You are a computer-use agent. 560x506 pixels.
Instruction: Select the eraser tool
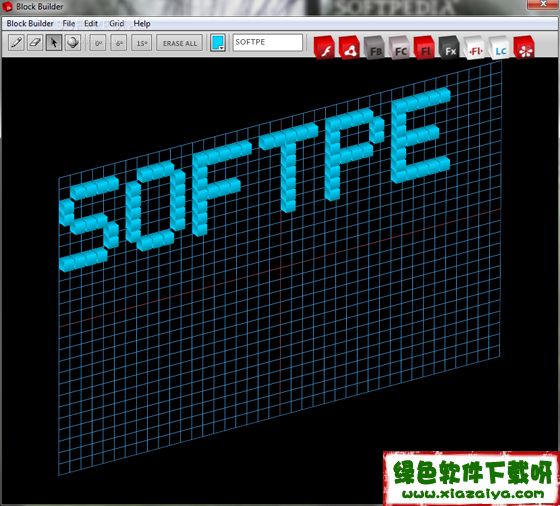35,43
